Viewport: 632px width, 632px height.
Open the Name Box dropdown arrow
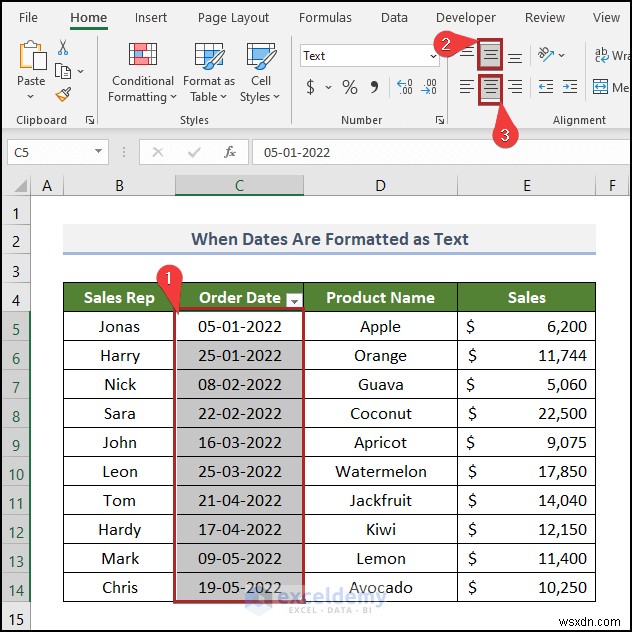coord(98,151)
